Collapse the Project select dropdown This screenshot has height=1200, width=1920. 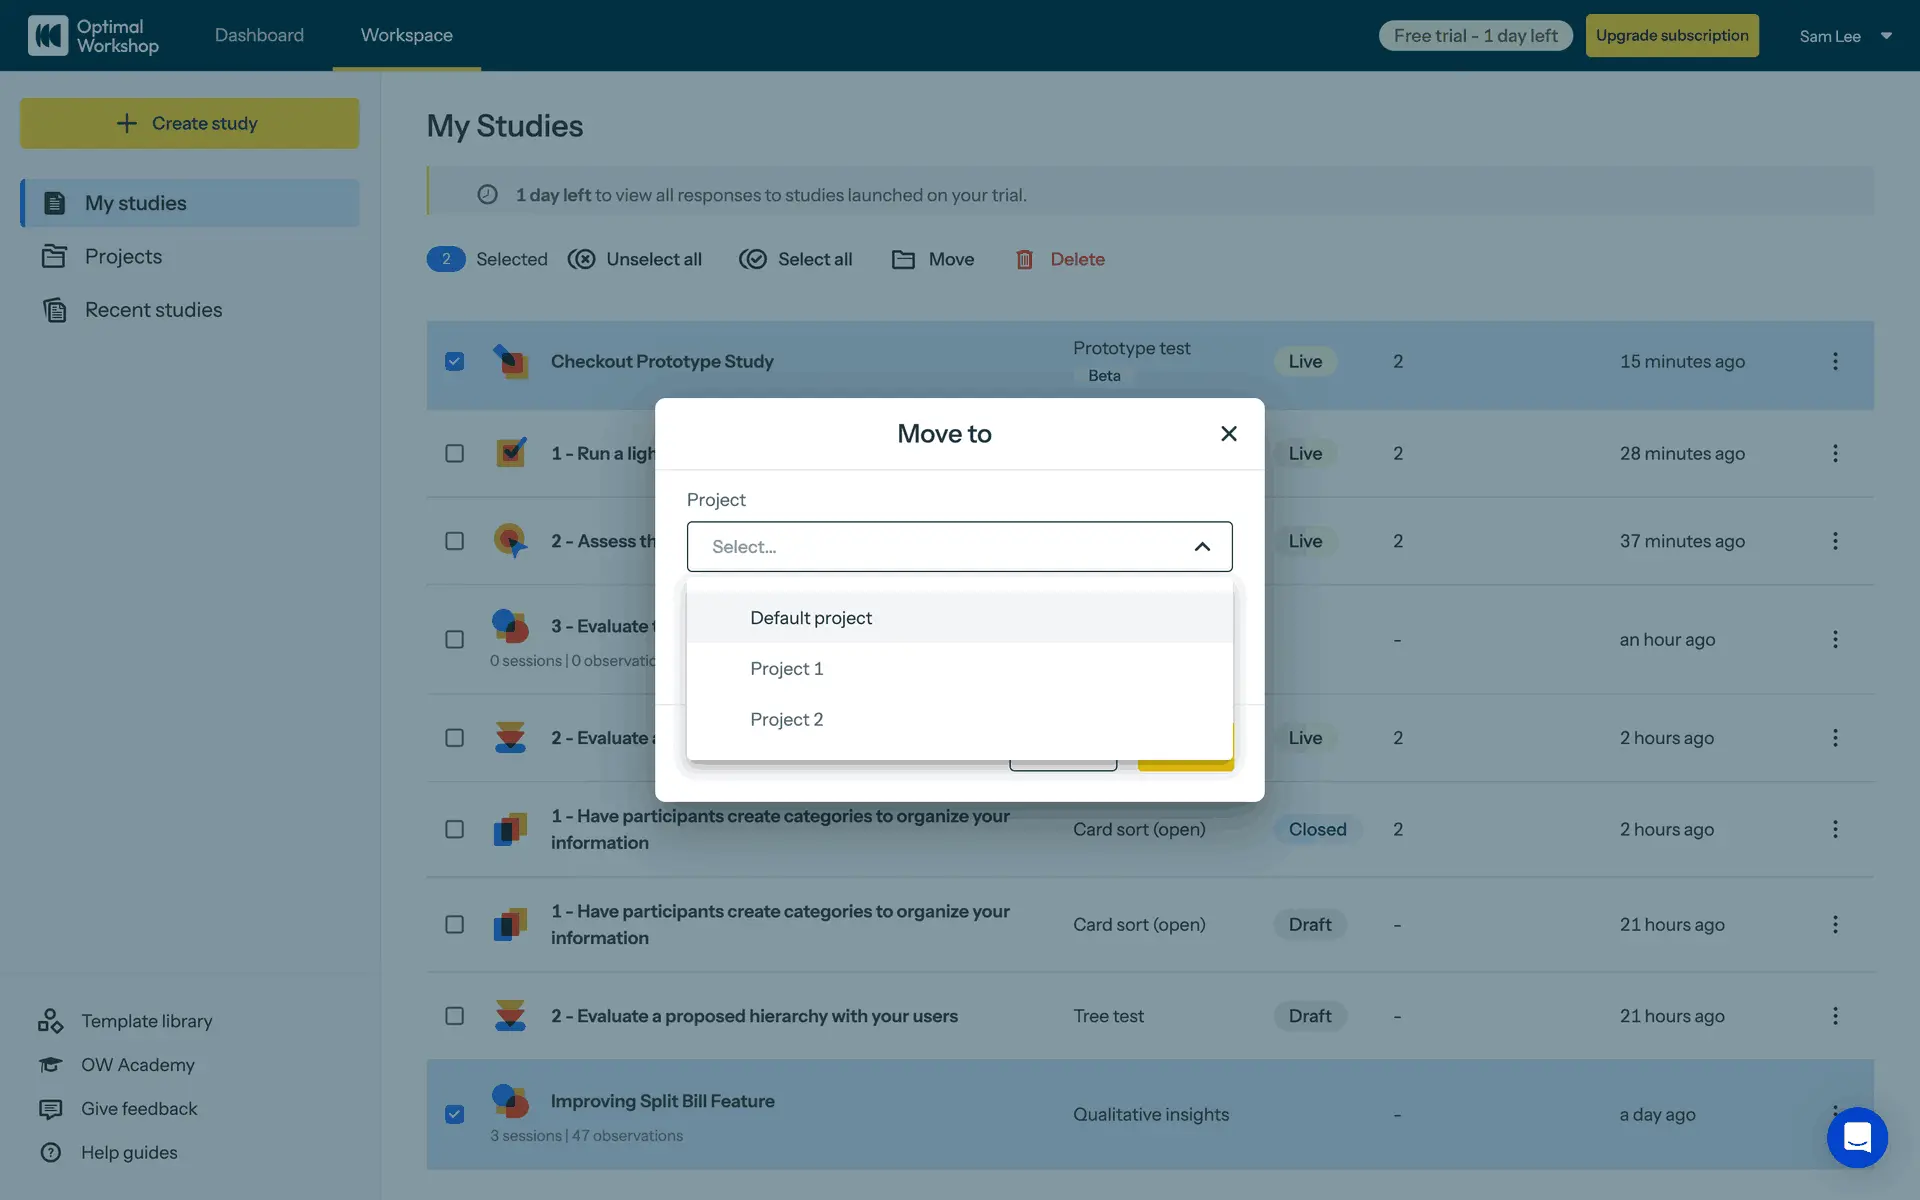[1202, 547]
